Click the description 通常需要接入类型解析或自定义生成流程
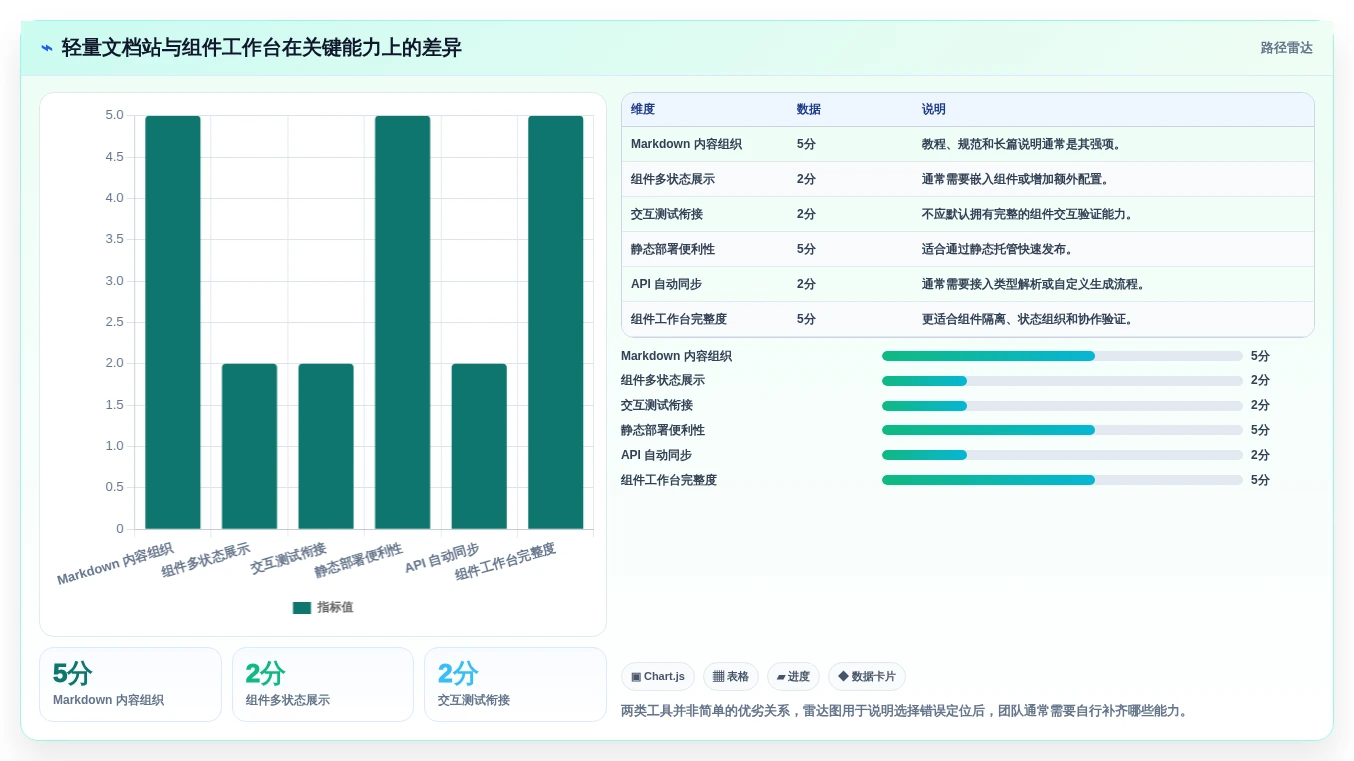Image resolution: width=1354 pixels, height=761 pixels. click(x=1035, y=284)
